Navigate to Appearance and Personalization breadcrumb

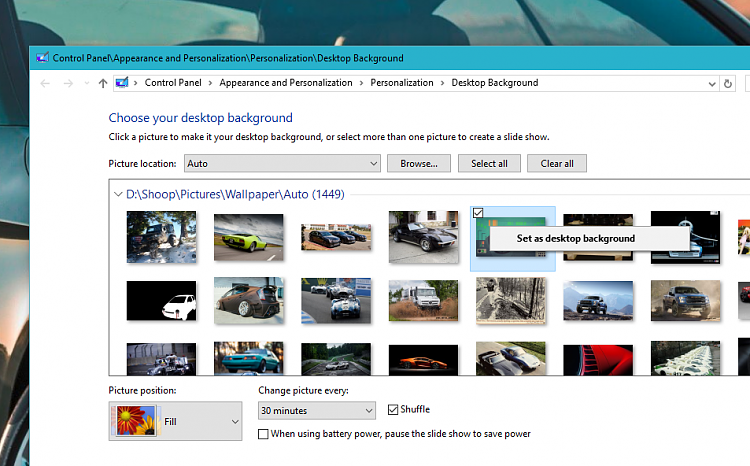point(286,83)
